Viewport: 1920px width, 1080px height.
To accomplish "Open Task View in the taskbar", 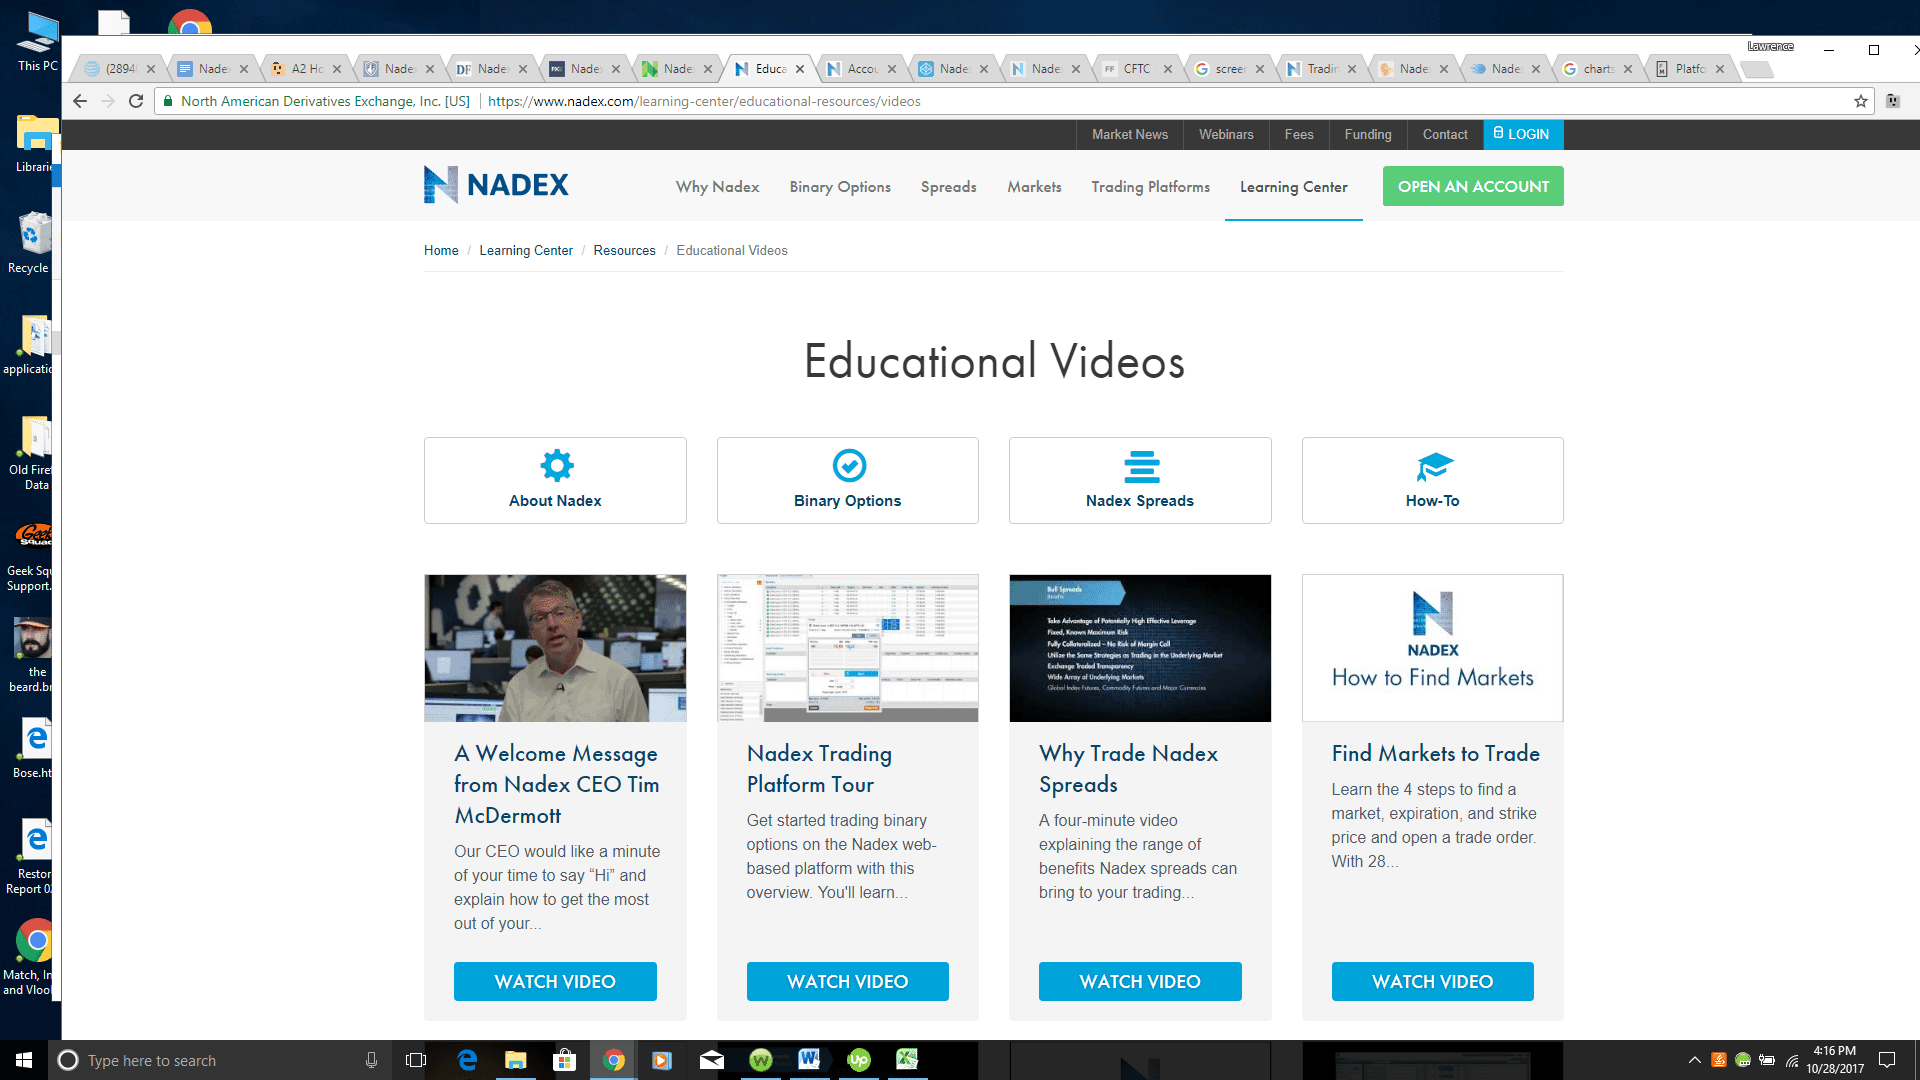I will click(416, 1060).
